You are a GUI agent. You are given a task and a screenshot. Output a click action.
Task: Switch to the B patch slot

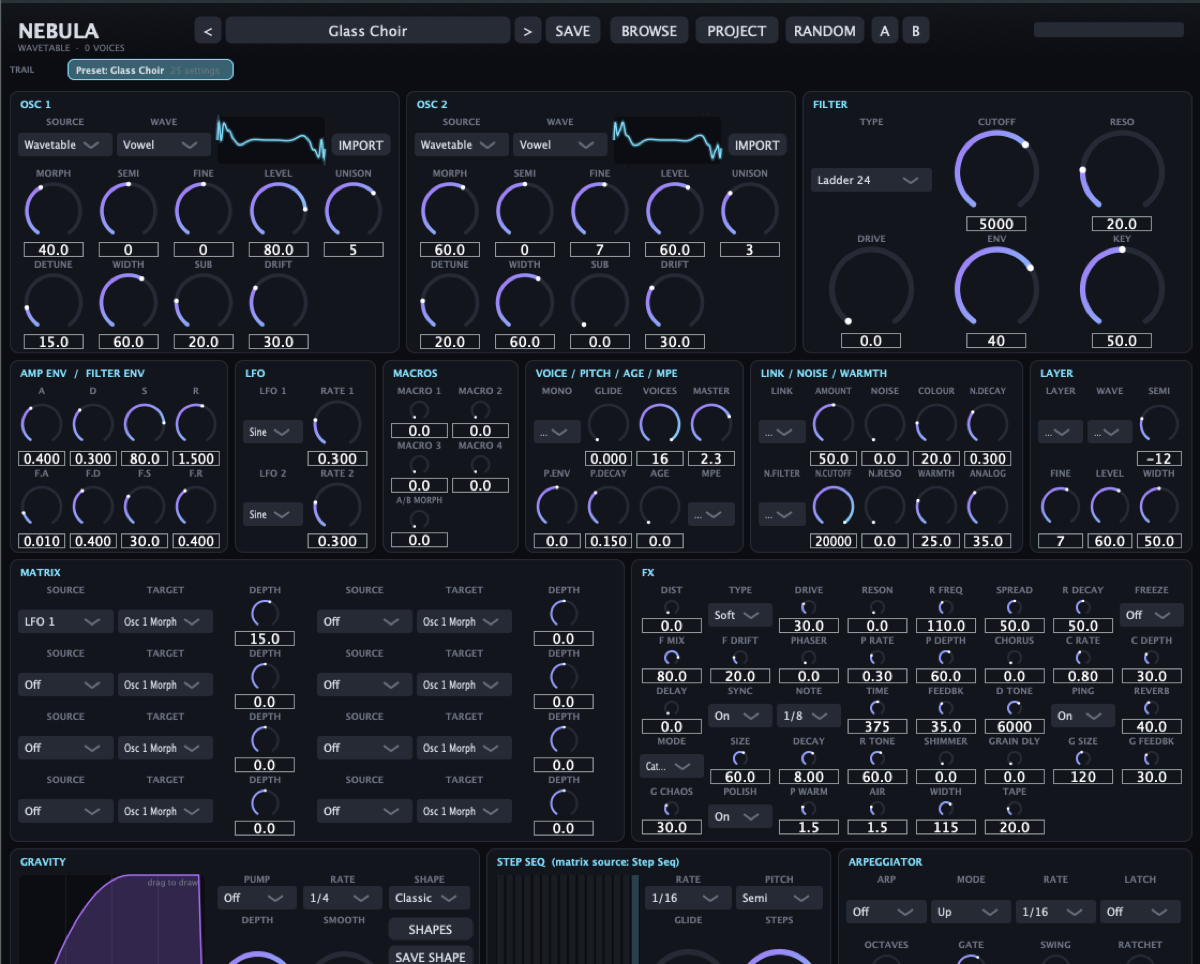point(916,31)
